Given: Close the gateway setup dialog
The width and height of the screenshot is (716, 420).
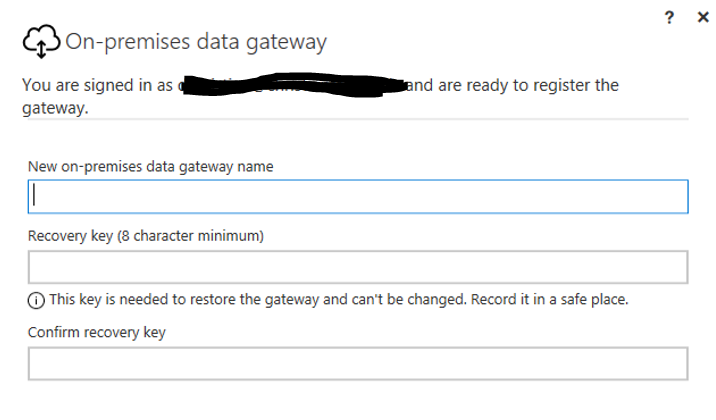Looking at the screenshot, I should (703, 17).
